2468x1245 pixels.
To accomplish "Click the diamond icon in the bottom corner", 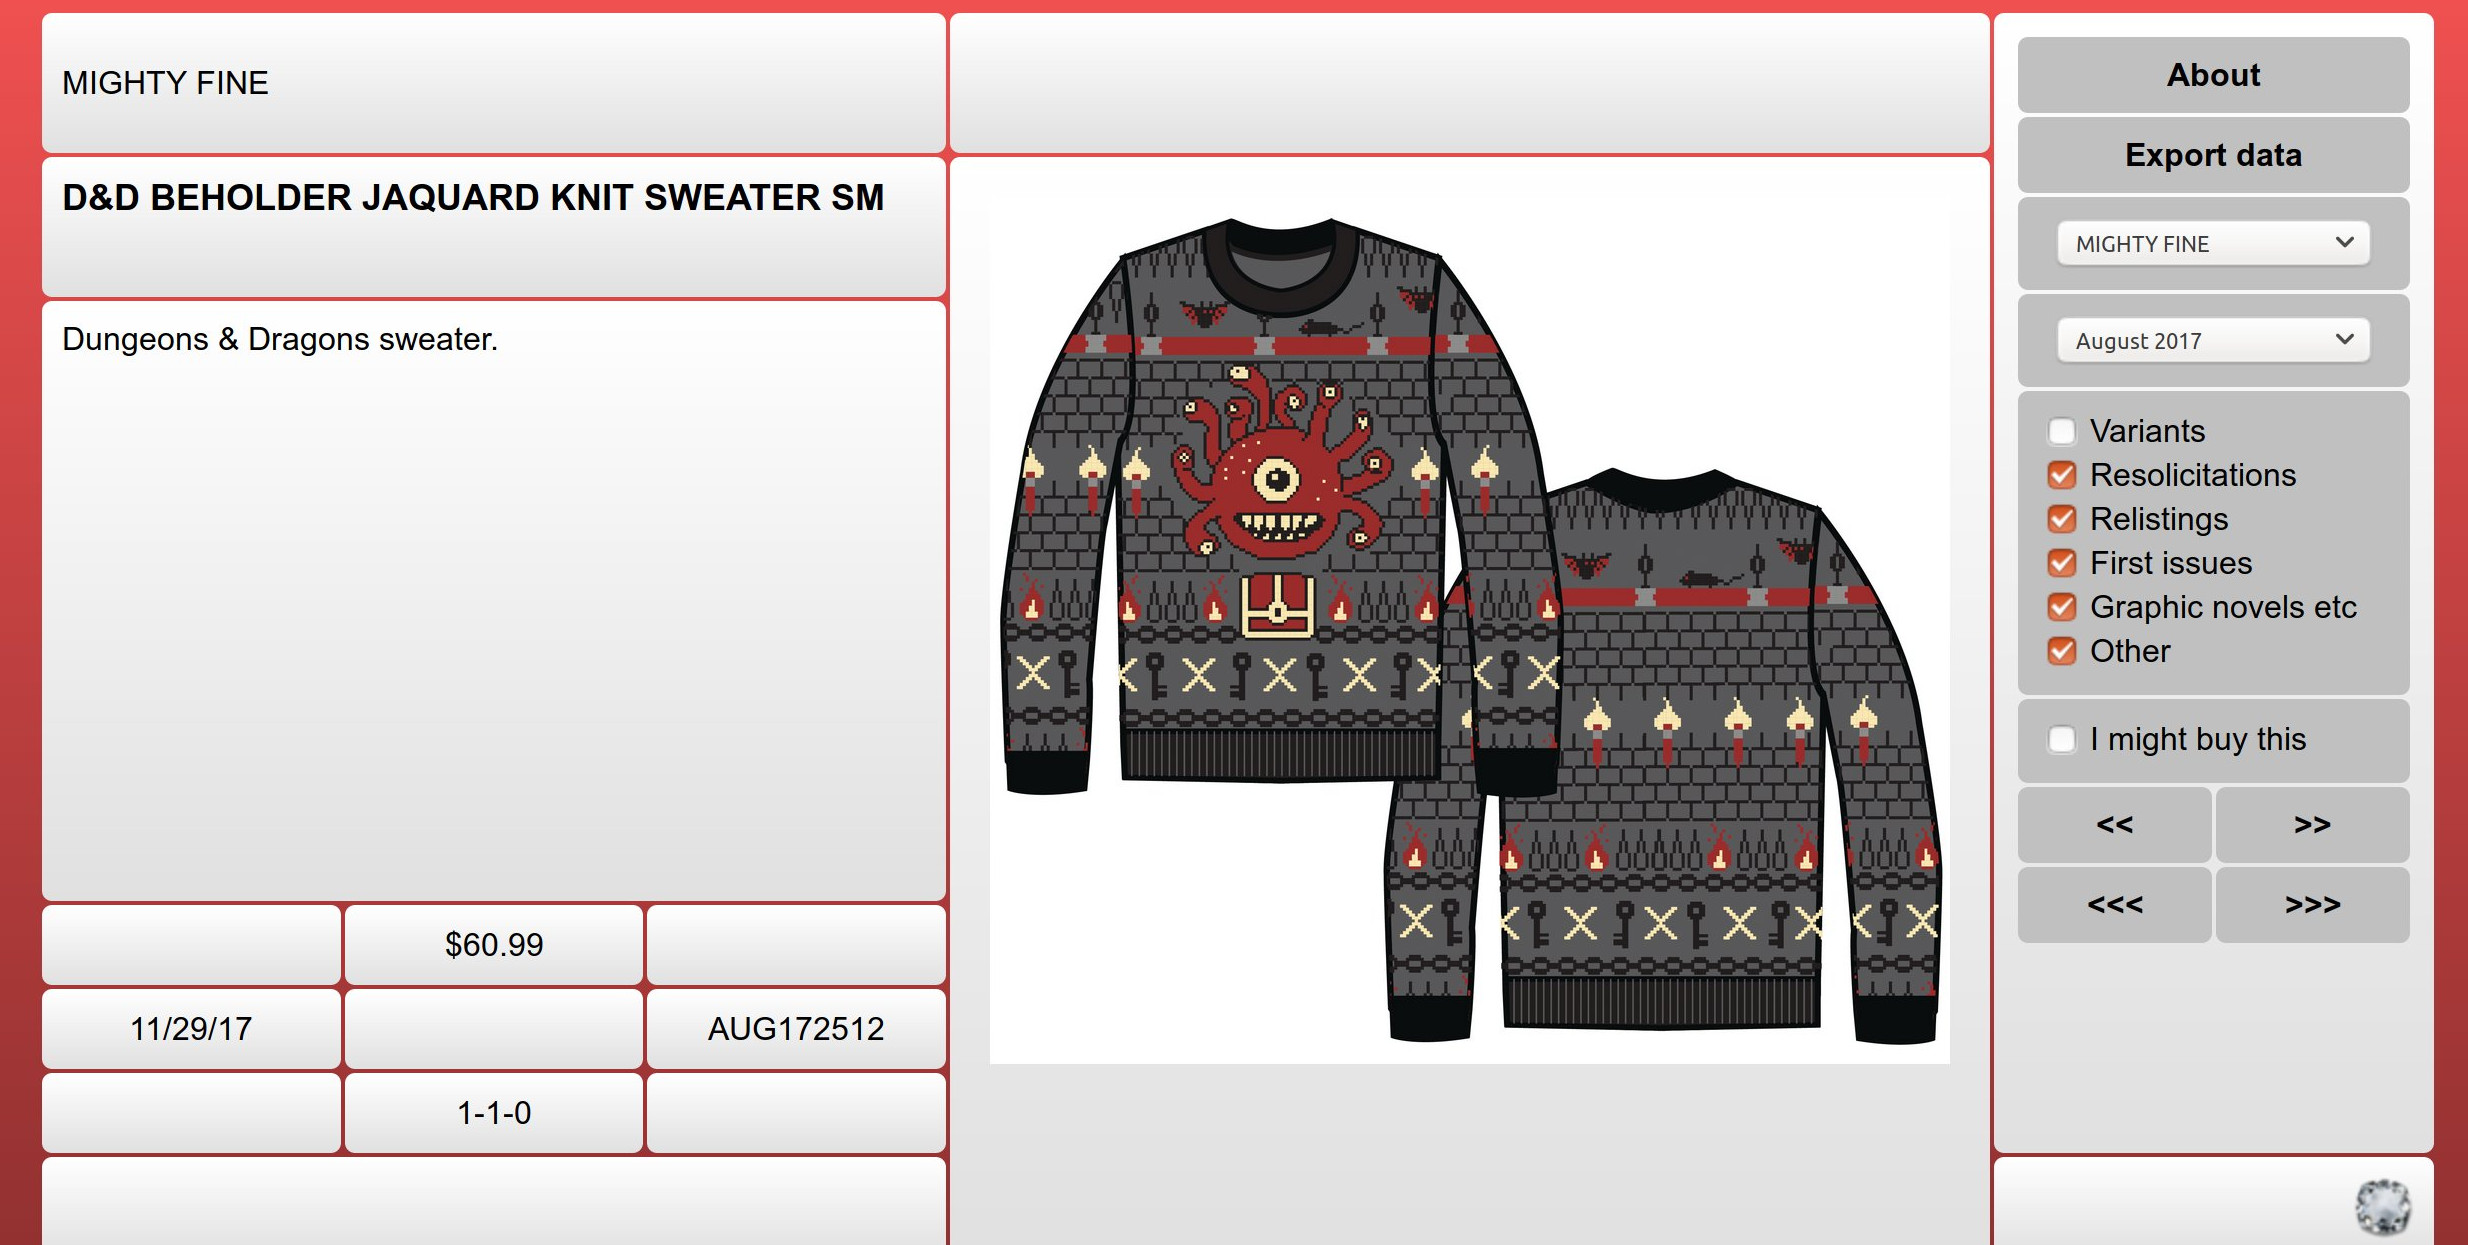I will coord(2382,1207).
